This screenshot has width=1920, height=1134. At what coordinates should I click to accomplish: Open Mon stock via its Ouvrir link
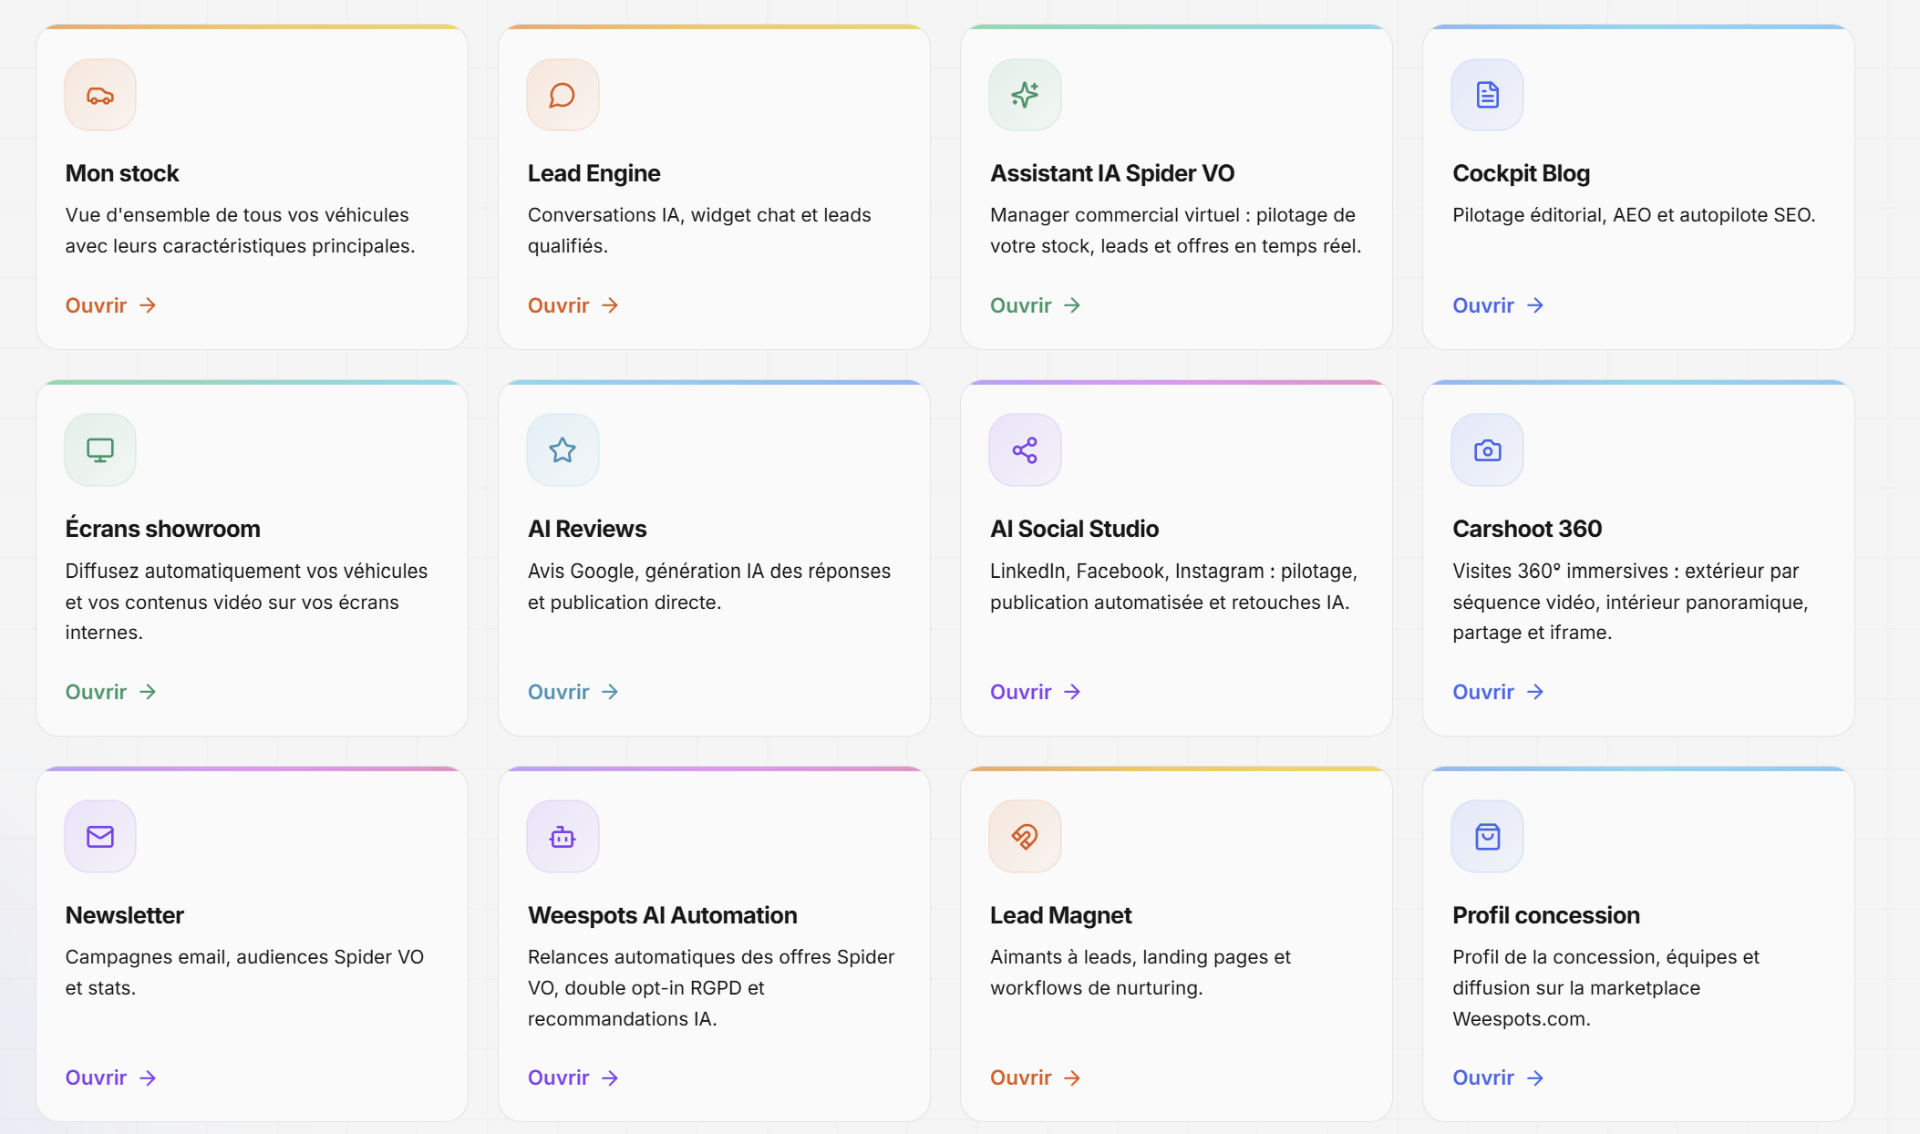click(x=110, y=305)
